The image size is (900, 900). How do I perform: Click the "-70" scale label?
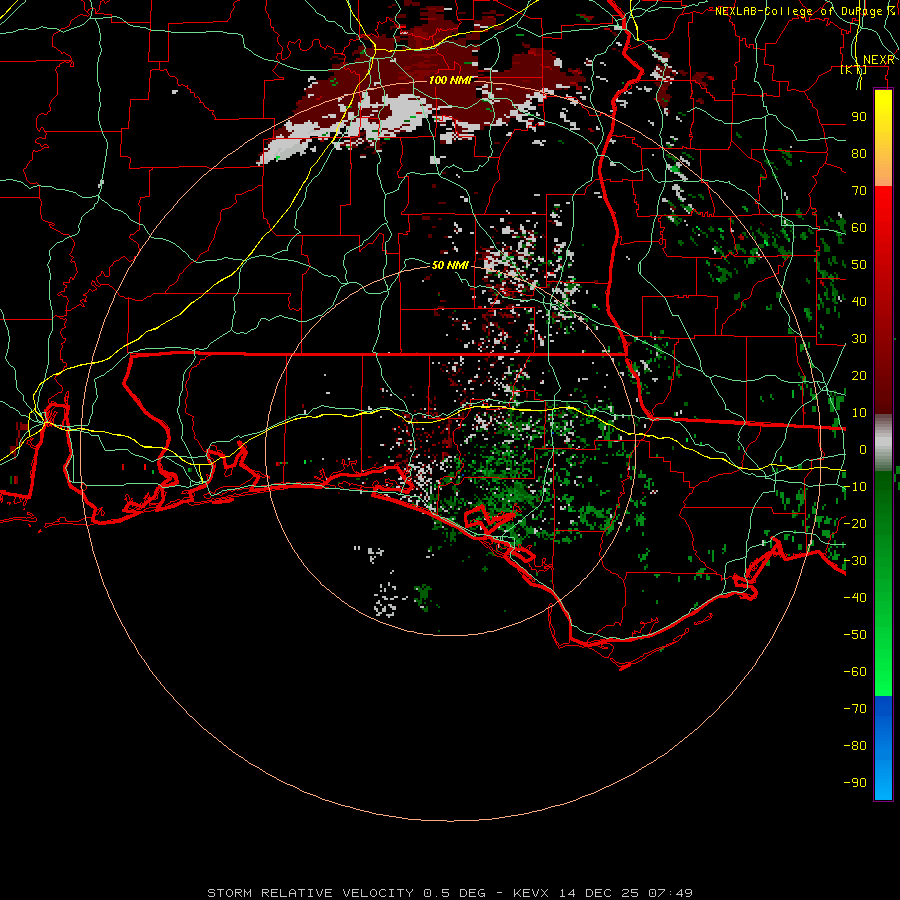(855, 709)
